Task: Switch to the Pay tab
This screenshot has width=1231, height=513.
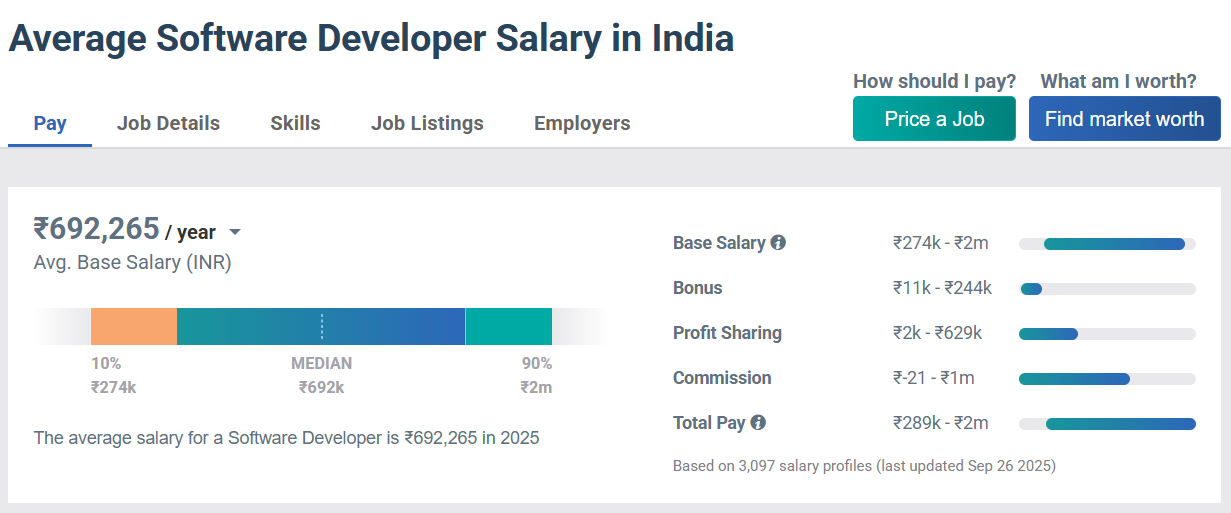Action: [x=50, y=123]
